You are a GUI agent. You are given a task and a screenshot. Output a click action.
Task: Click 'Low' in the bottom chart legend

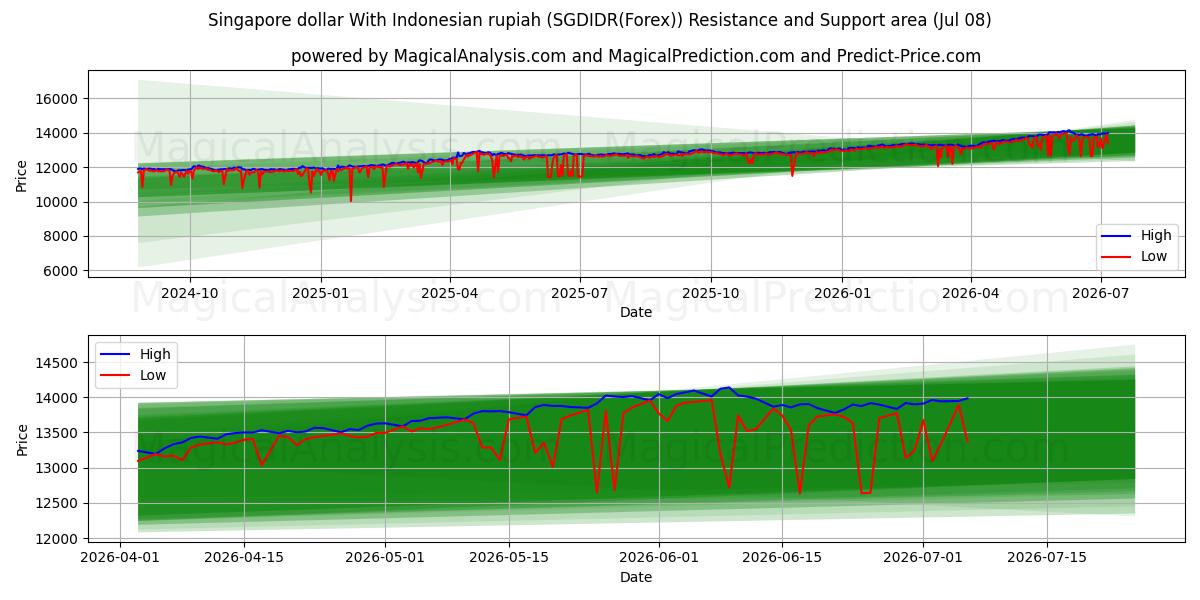pyautogui.click(x=153, y=375)
